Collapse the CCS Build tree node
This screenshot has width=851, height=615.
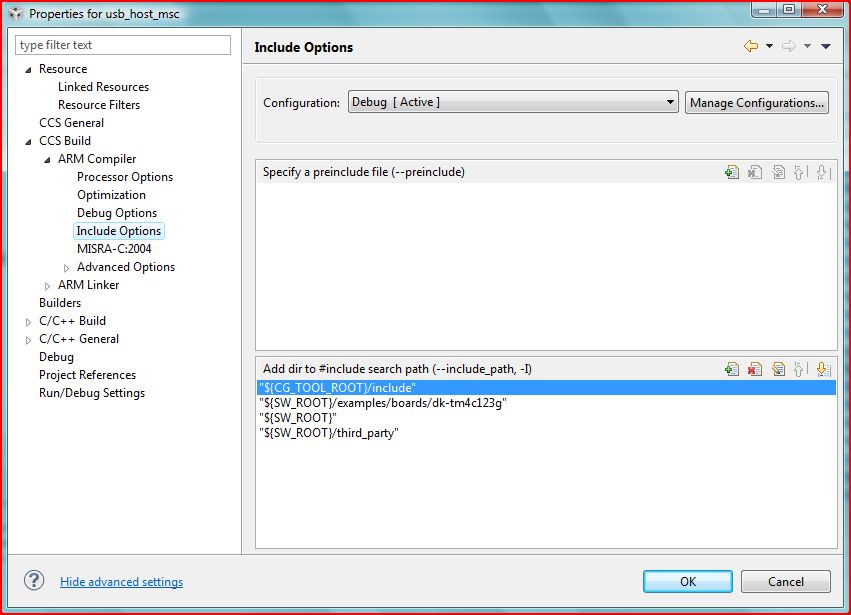tap(28, 142)
